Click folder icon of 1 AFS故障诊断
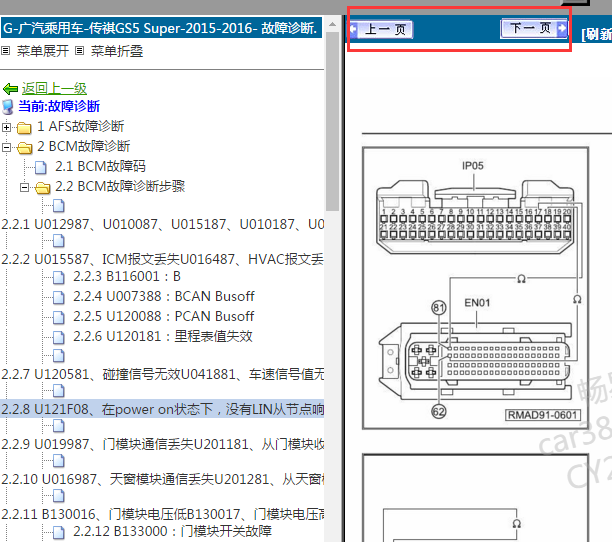Screen dimensions: 612x542 (24, 127)
